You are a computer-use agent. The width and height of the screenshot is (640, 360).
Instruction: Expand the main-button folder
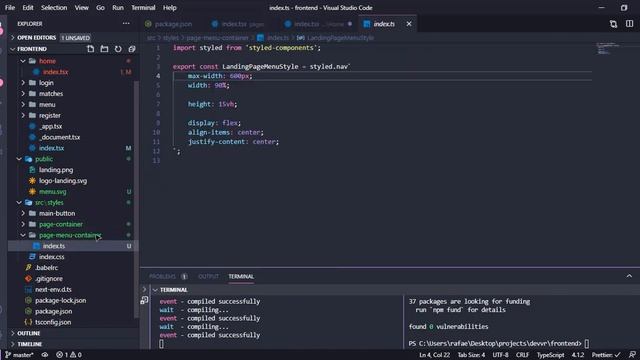(23, 213)
